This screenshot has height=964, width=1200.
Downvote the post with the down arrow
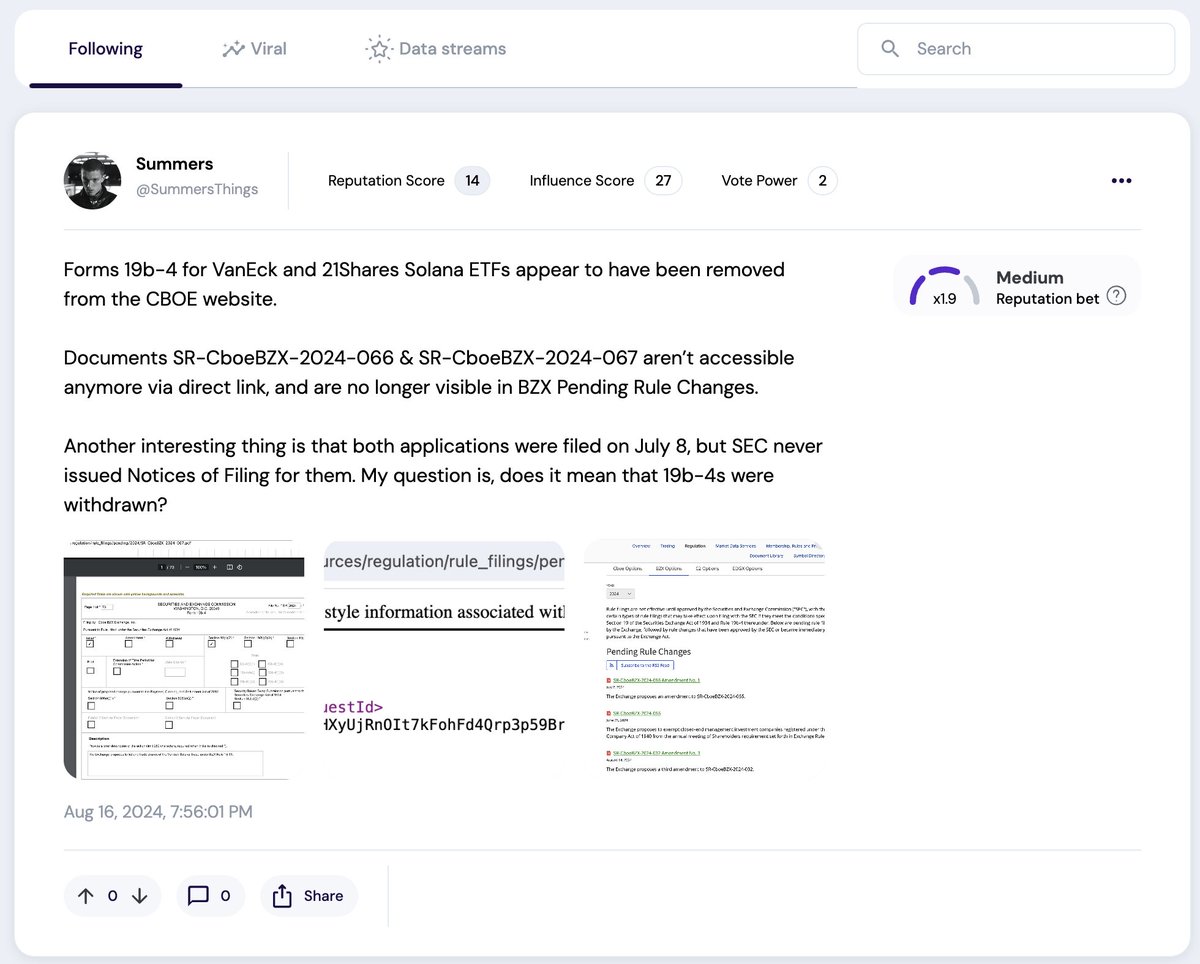[x=139, y=896]
